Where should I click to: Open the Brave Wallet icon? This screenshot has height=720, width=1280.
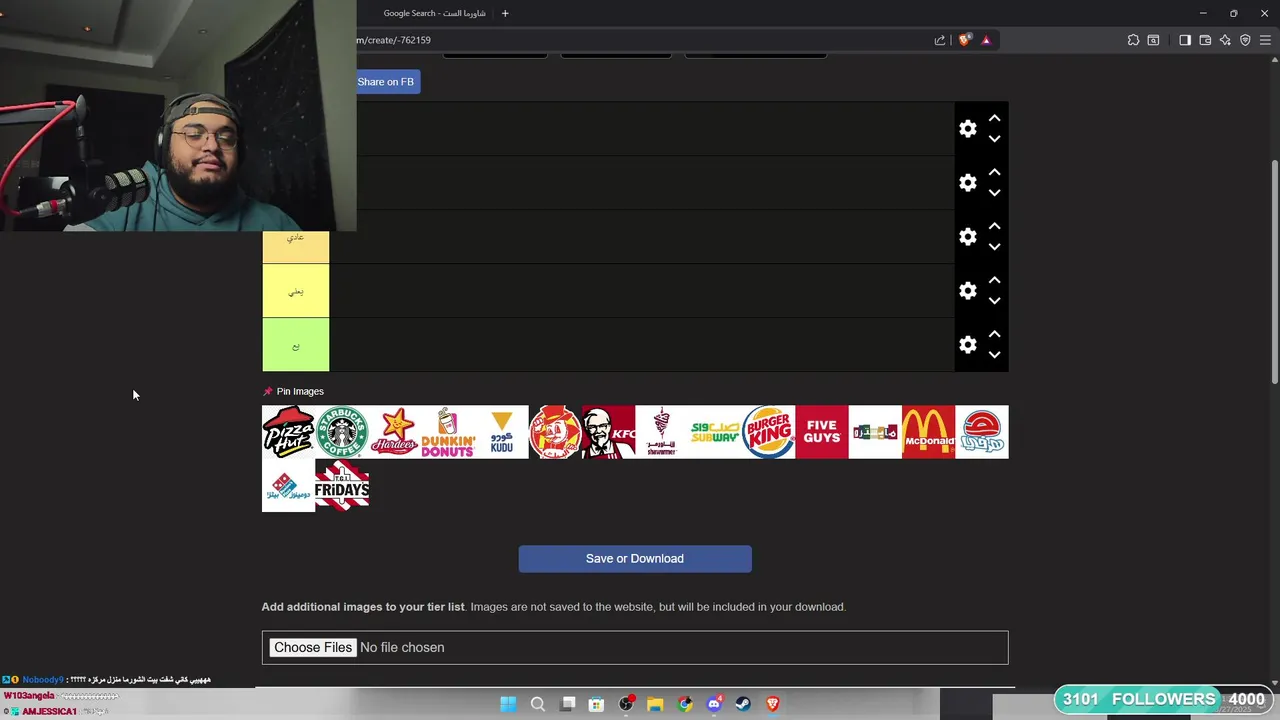[1205, 40]
